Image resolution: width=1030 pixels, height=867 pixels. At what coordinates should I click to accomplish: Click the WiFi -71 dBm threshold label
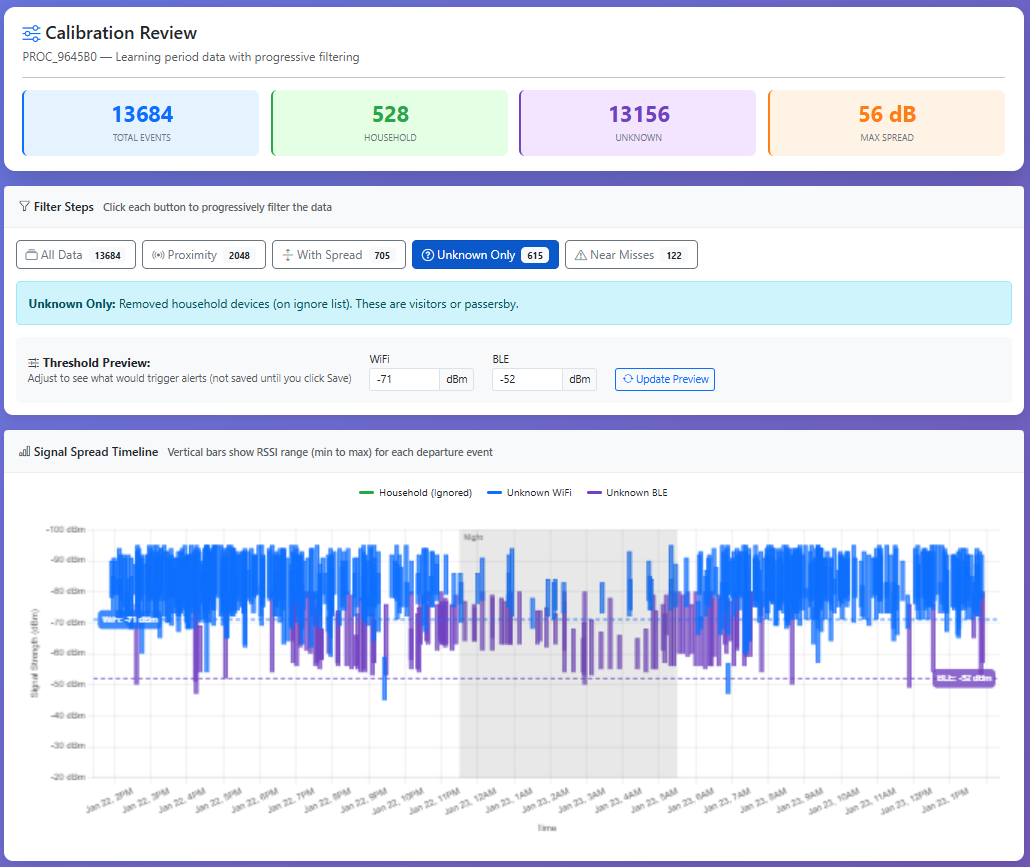tap(130, 619)
